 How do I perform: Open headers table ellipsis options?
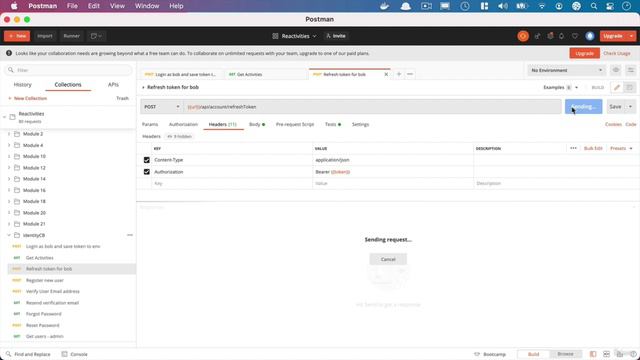pyautogui.click(x=573, y=148)
